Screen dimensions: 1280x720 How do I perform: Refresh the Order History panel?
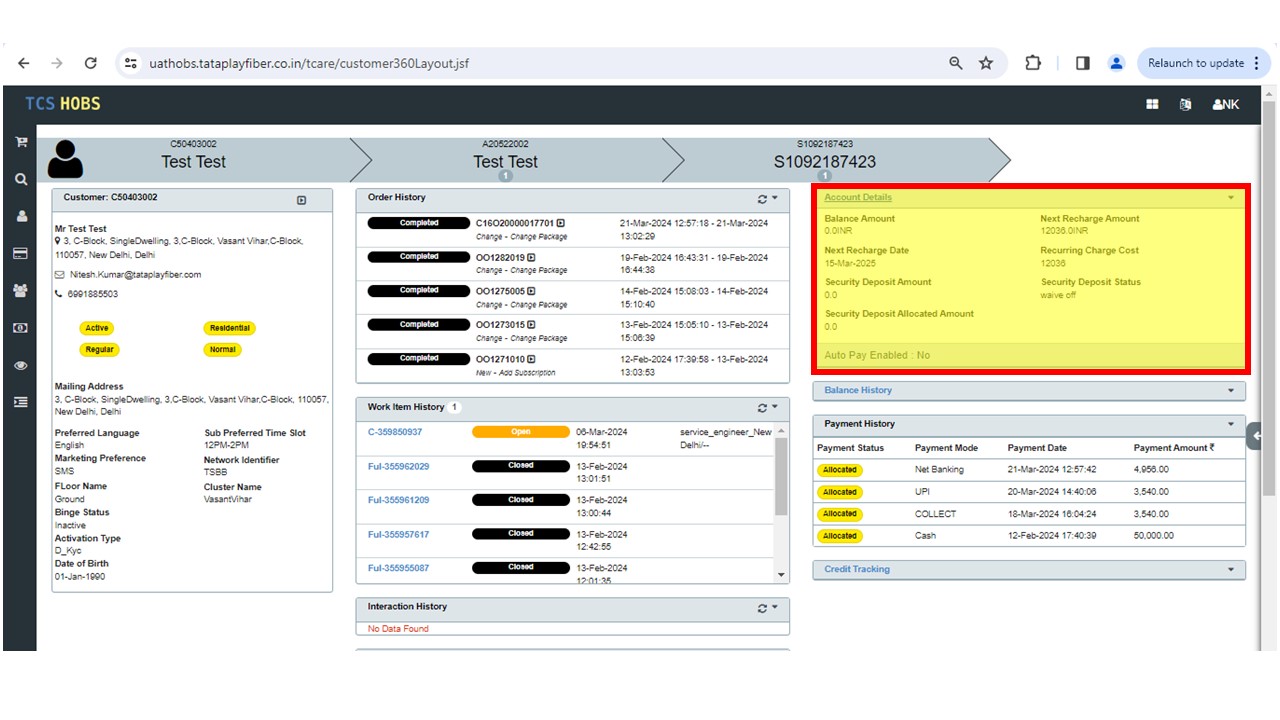[763, 199]
